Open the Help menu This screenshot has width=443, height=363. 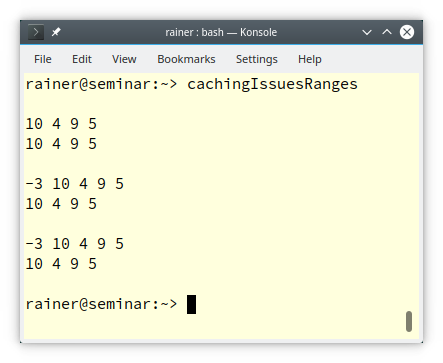[310, 59]
